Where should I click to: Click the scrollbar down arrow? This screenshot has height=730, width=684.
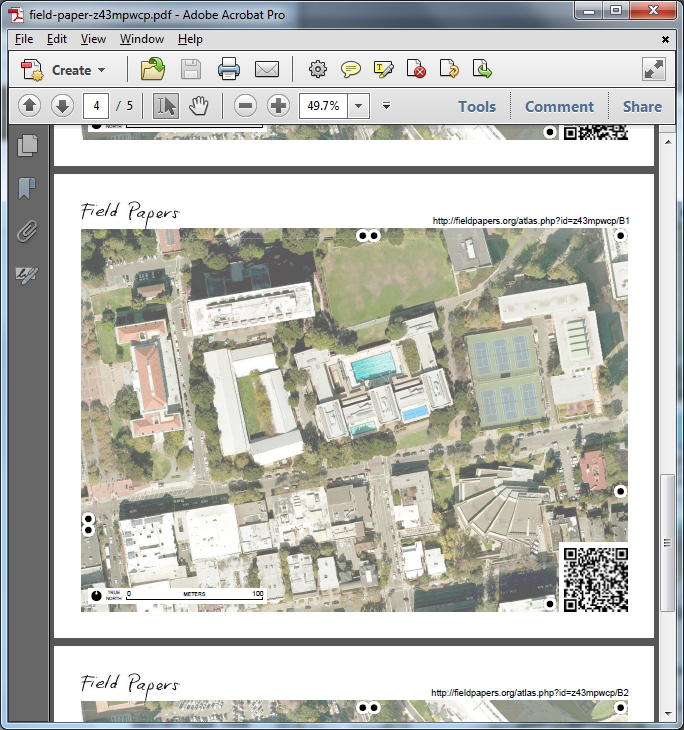coord(668,714)
